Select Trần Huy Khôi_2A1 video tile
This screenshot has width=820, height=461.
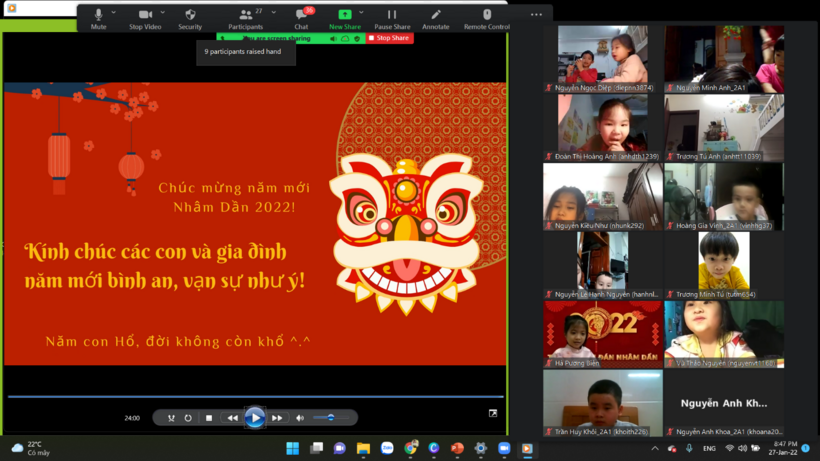click(603, 403)
